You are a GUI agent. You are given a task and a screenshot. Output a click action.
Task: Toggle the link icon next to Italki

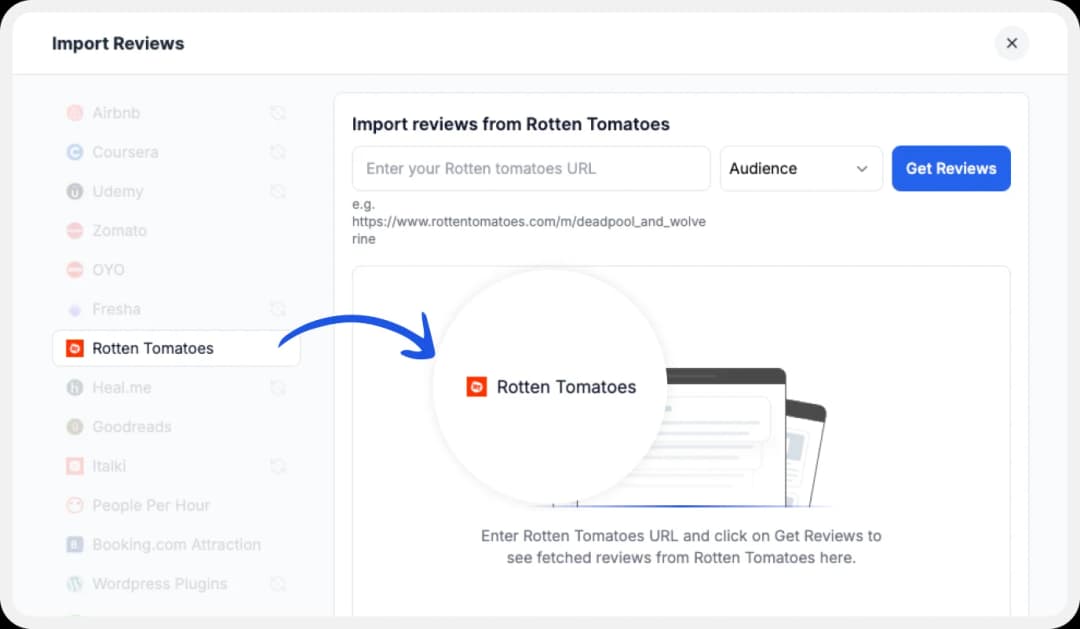(278, 465)
